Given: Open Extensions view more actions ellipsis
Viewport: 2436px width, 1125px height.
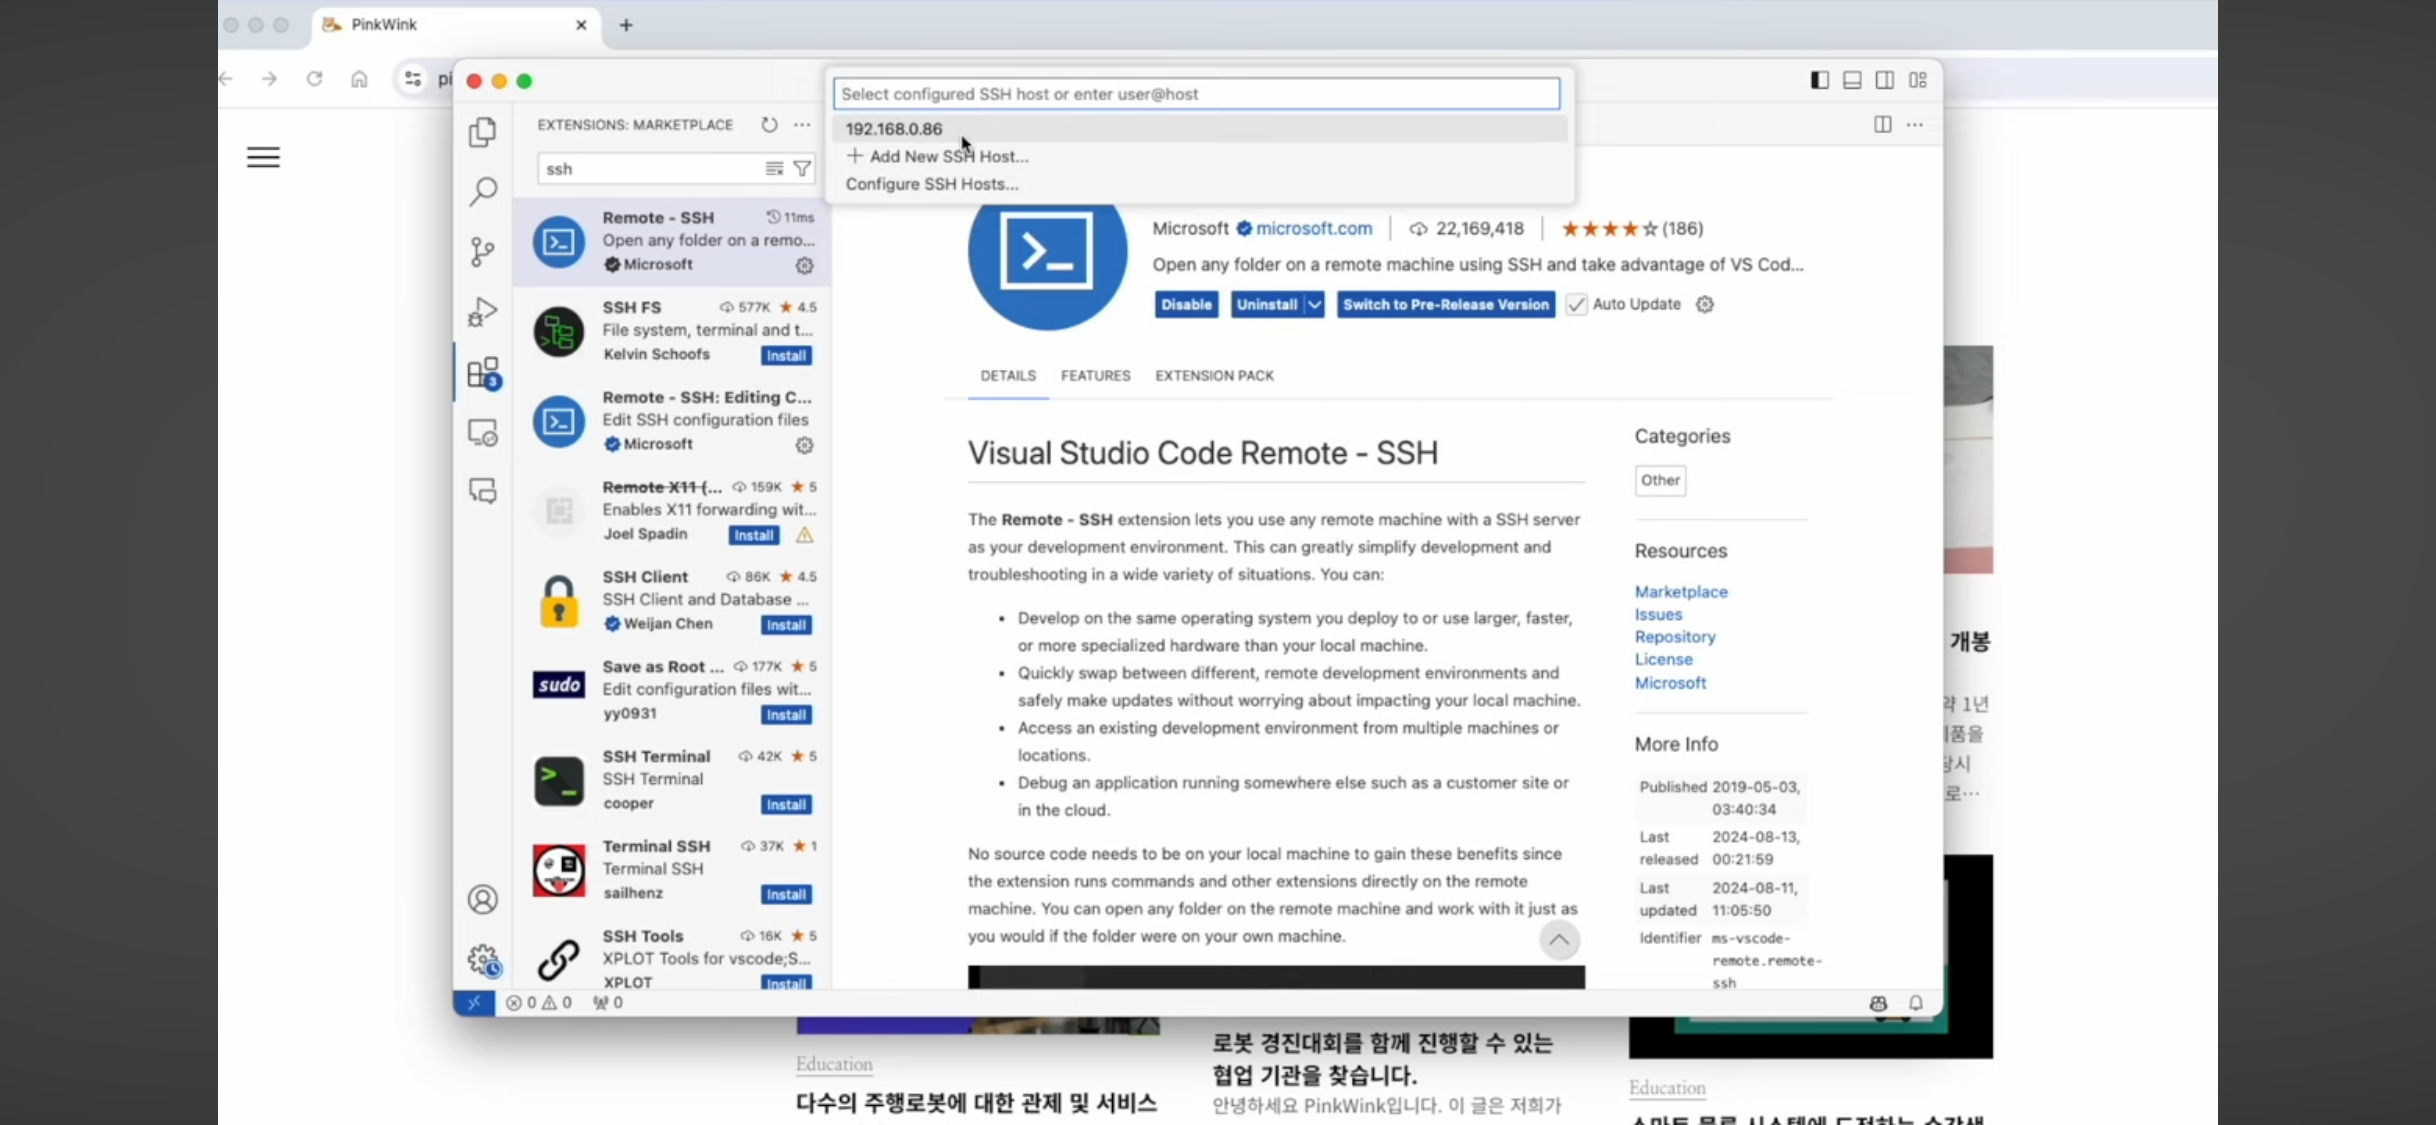Looking at the screenshot, I should [802, 125].
